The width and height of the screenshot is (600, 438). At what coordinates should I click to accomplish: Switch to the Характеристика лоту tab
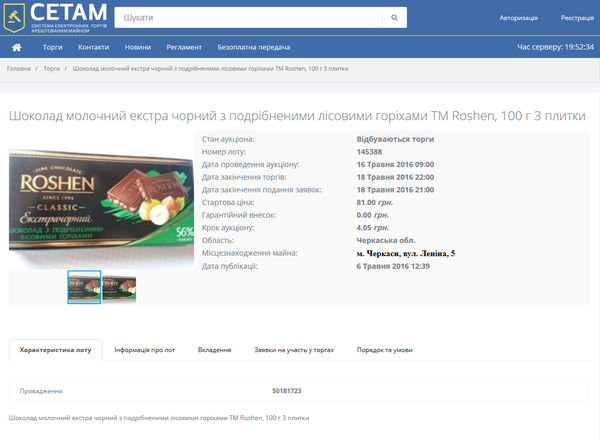(55, 350)
